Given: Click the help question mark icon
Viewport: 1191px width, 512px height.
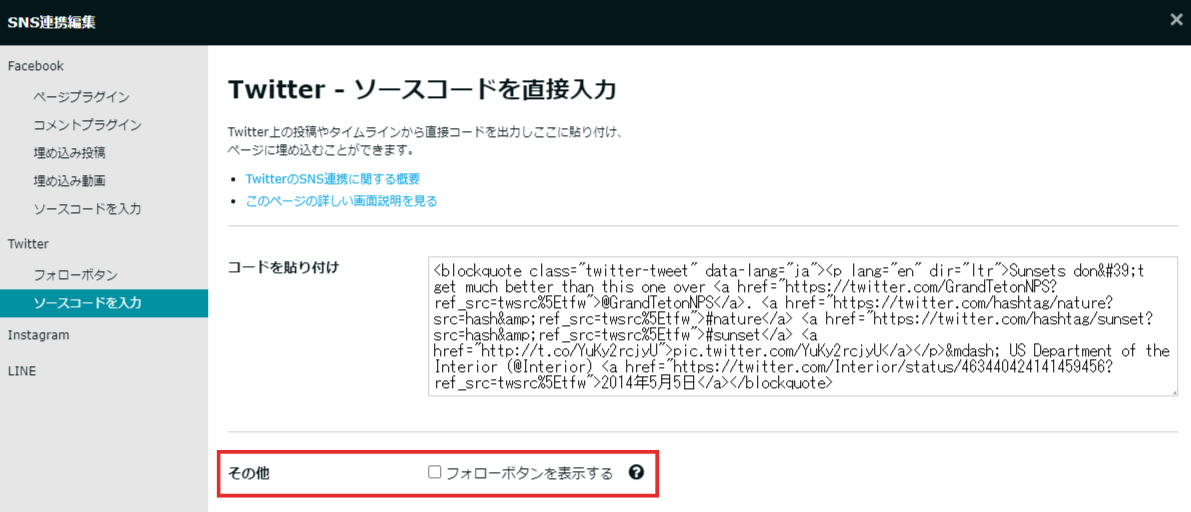Looking at the screenshot, I should point(637,472).
